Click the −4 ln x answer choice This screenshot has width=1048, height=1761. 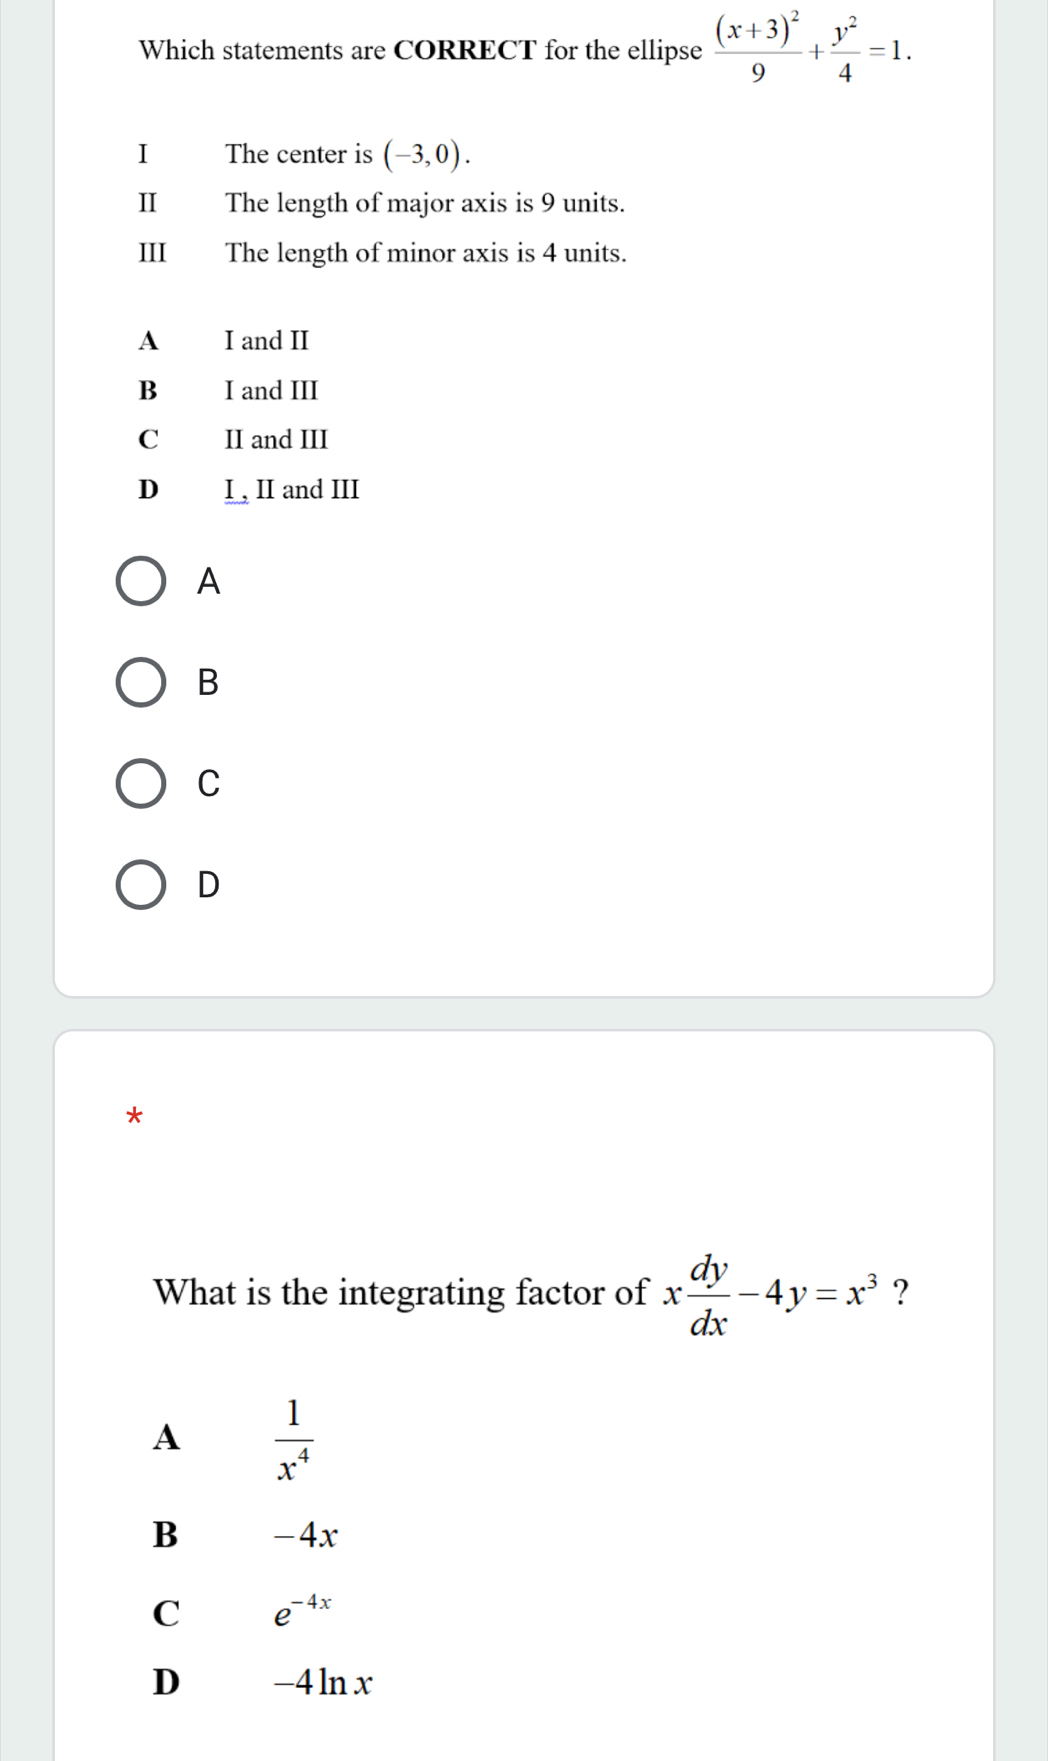click(322, 1683)
